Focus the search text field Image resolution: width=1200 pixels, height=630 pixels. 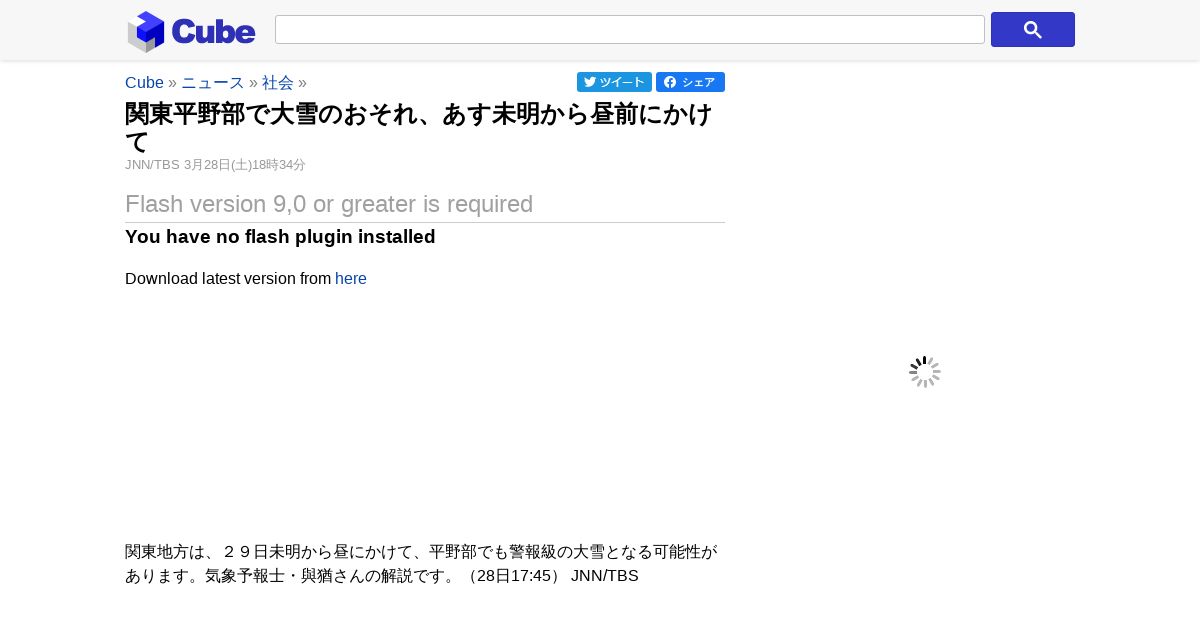[x=630, y=29]
